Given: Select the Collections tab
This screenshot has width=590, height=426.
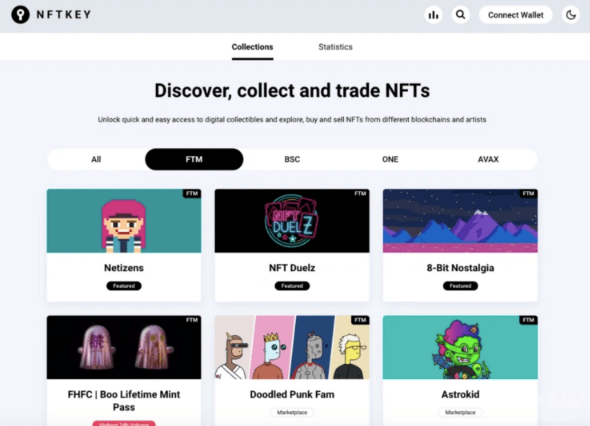Looking at the screenshot, I should click(252, 47).
